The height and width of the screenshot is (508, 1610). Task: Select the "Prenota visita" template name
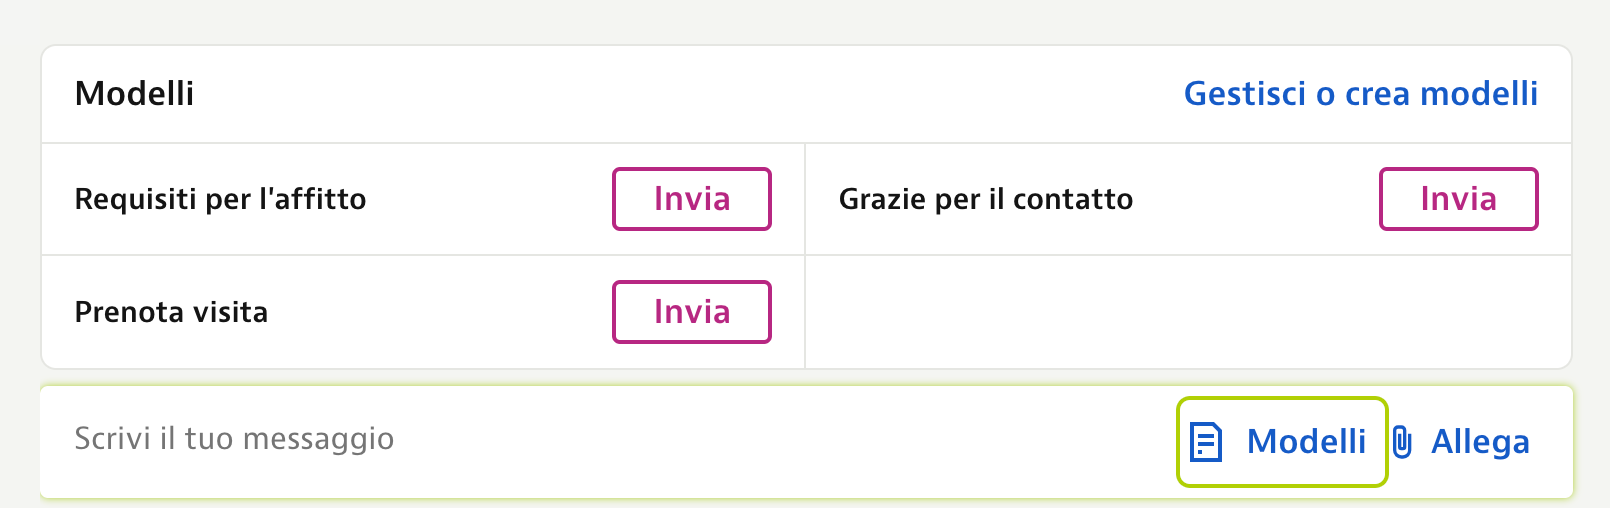click(x=171, y=312)
